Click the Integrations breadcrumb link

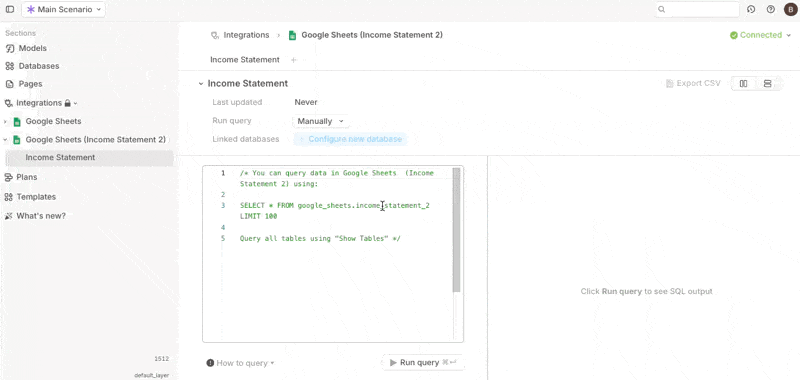point(246,35)
